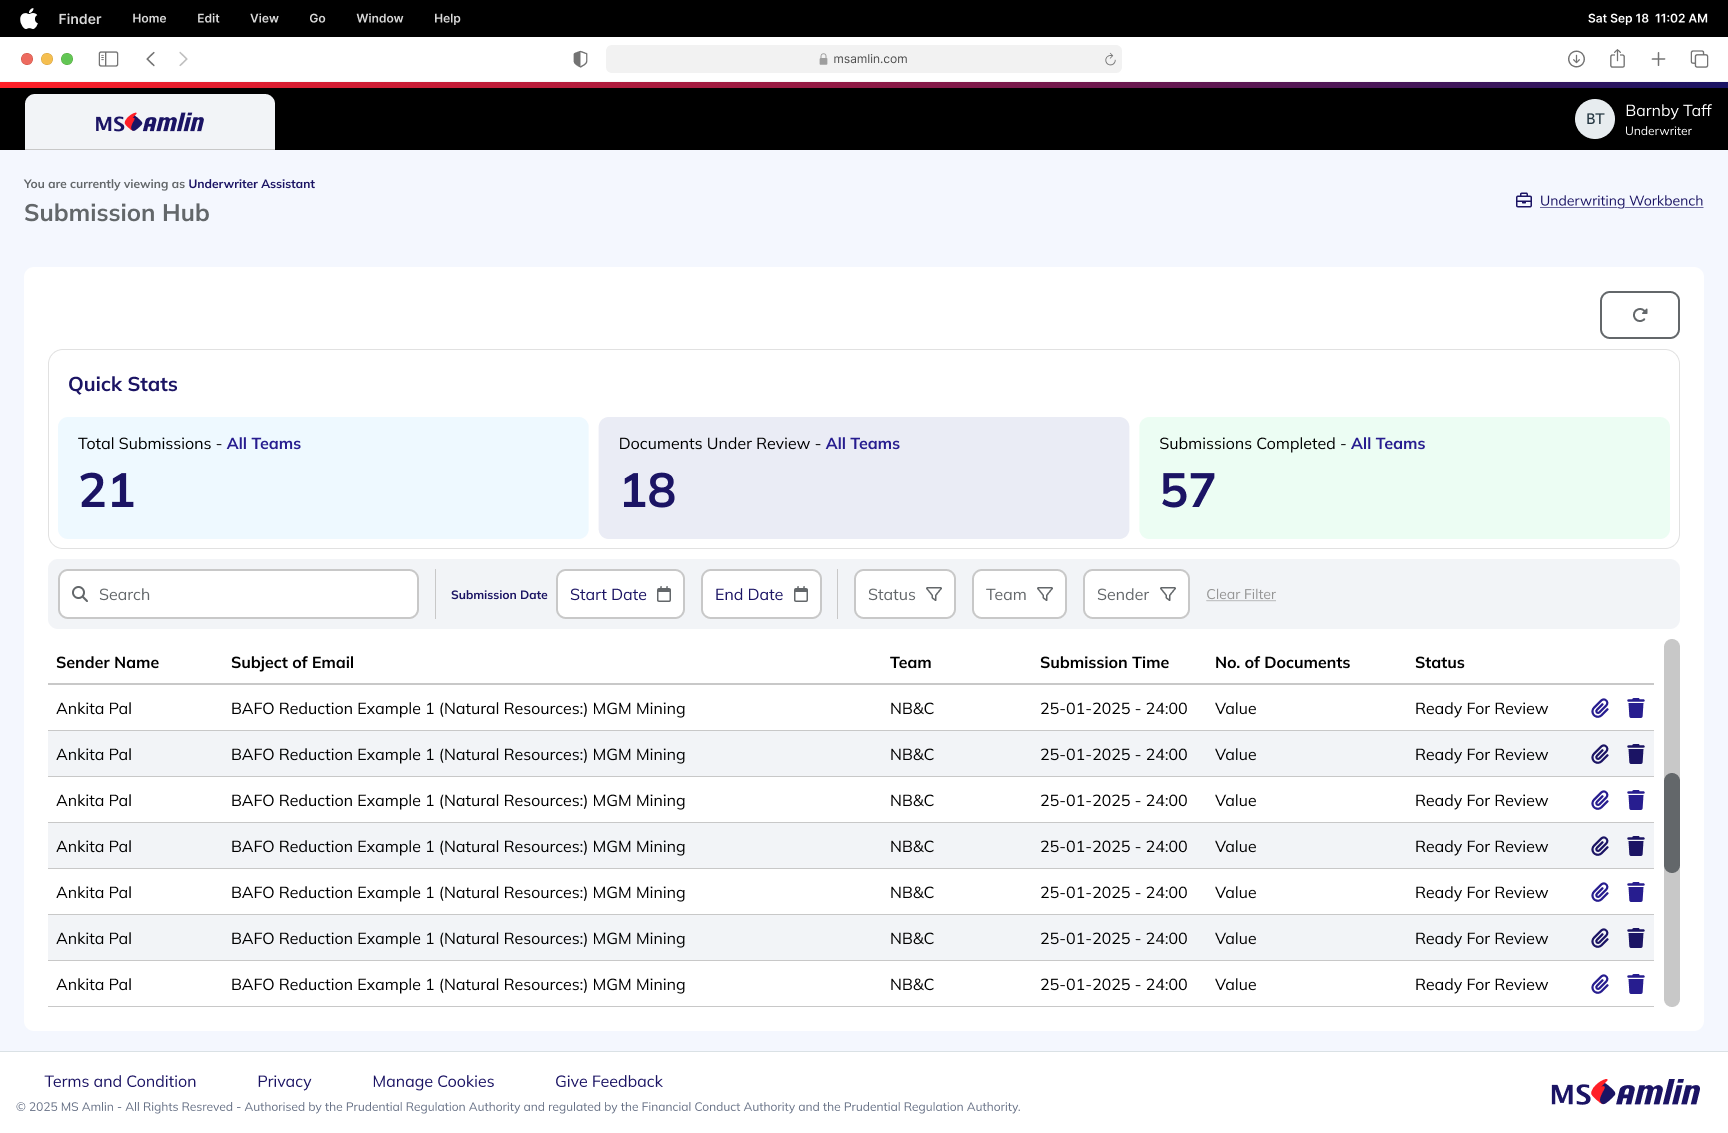This screenshot has height=1133, width=1728.
Task: Click the Safari downloads icon
Action: pyautogui.click(x=1576, y=59)
